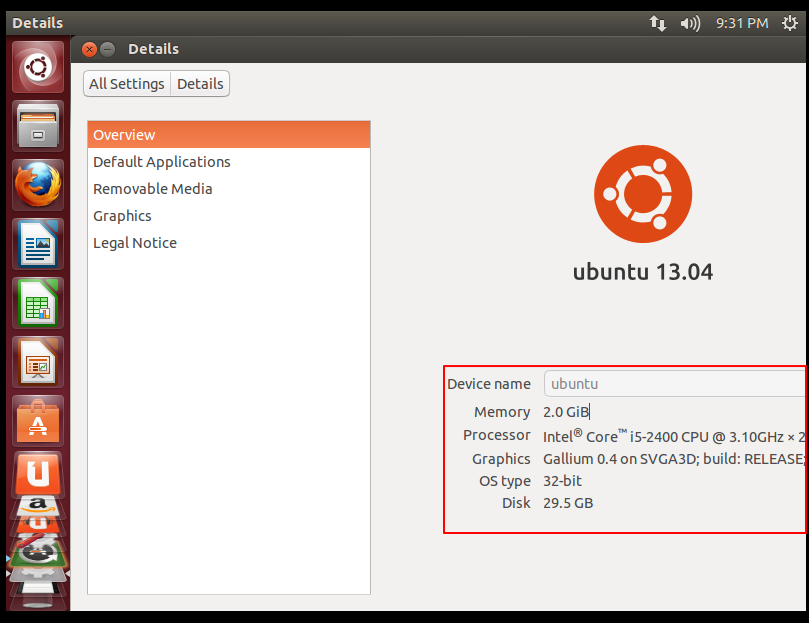Click the ubuntu 13.04 version text
809x623 pixels.
pyautogui.click(x=643, y=272)
